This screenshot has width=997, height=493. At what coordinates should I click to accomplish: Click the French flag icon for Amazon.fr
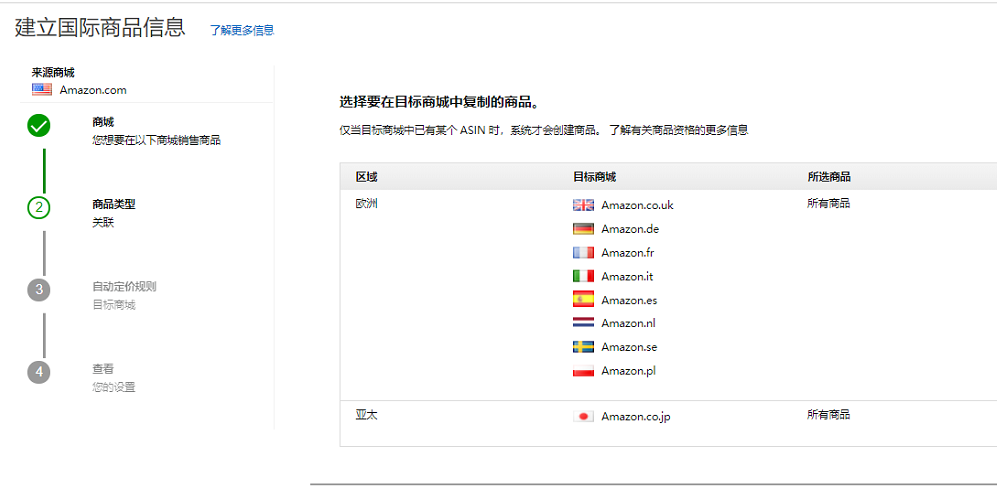(x=583, y=253)
